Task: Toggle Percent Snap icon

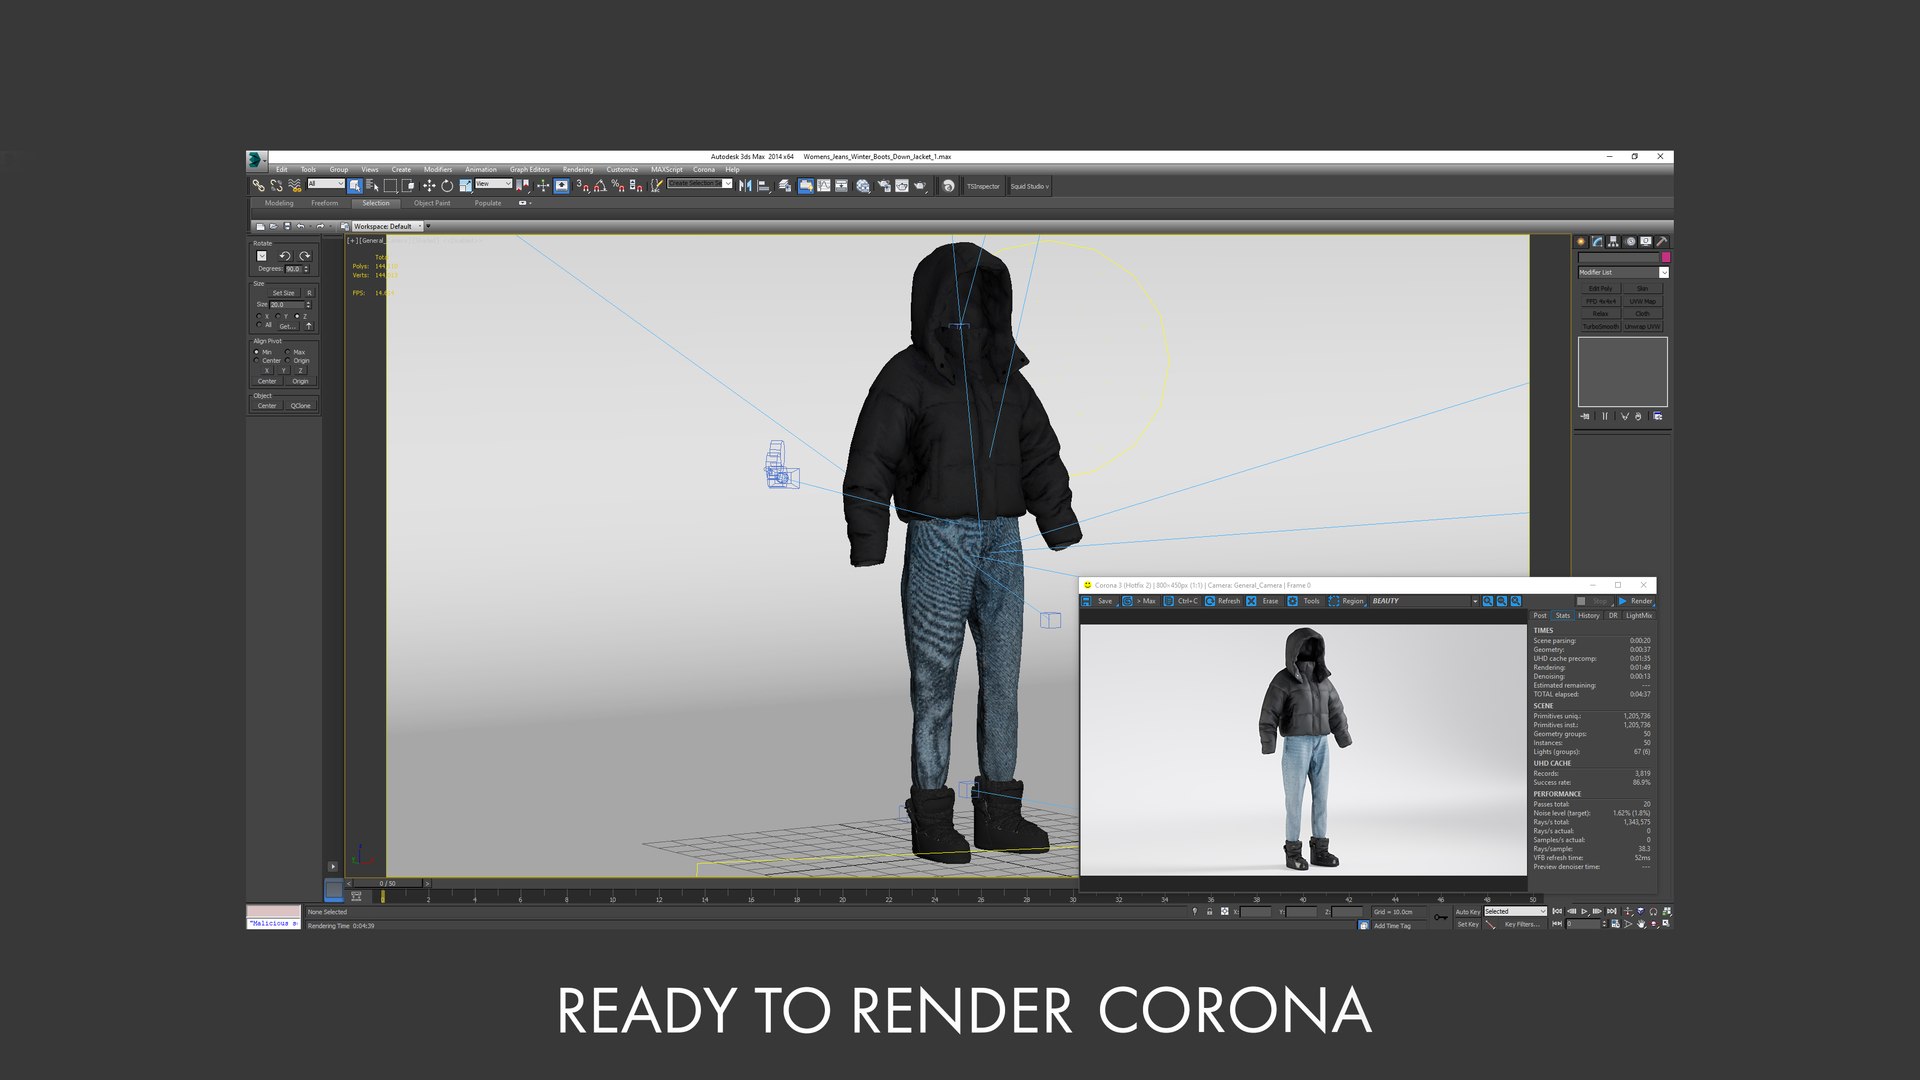Action: (618, 186)
